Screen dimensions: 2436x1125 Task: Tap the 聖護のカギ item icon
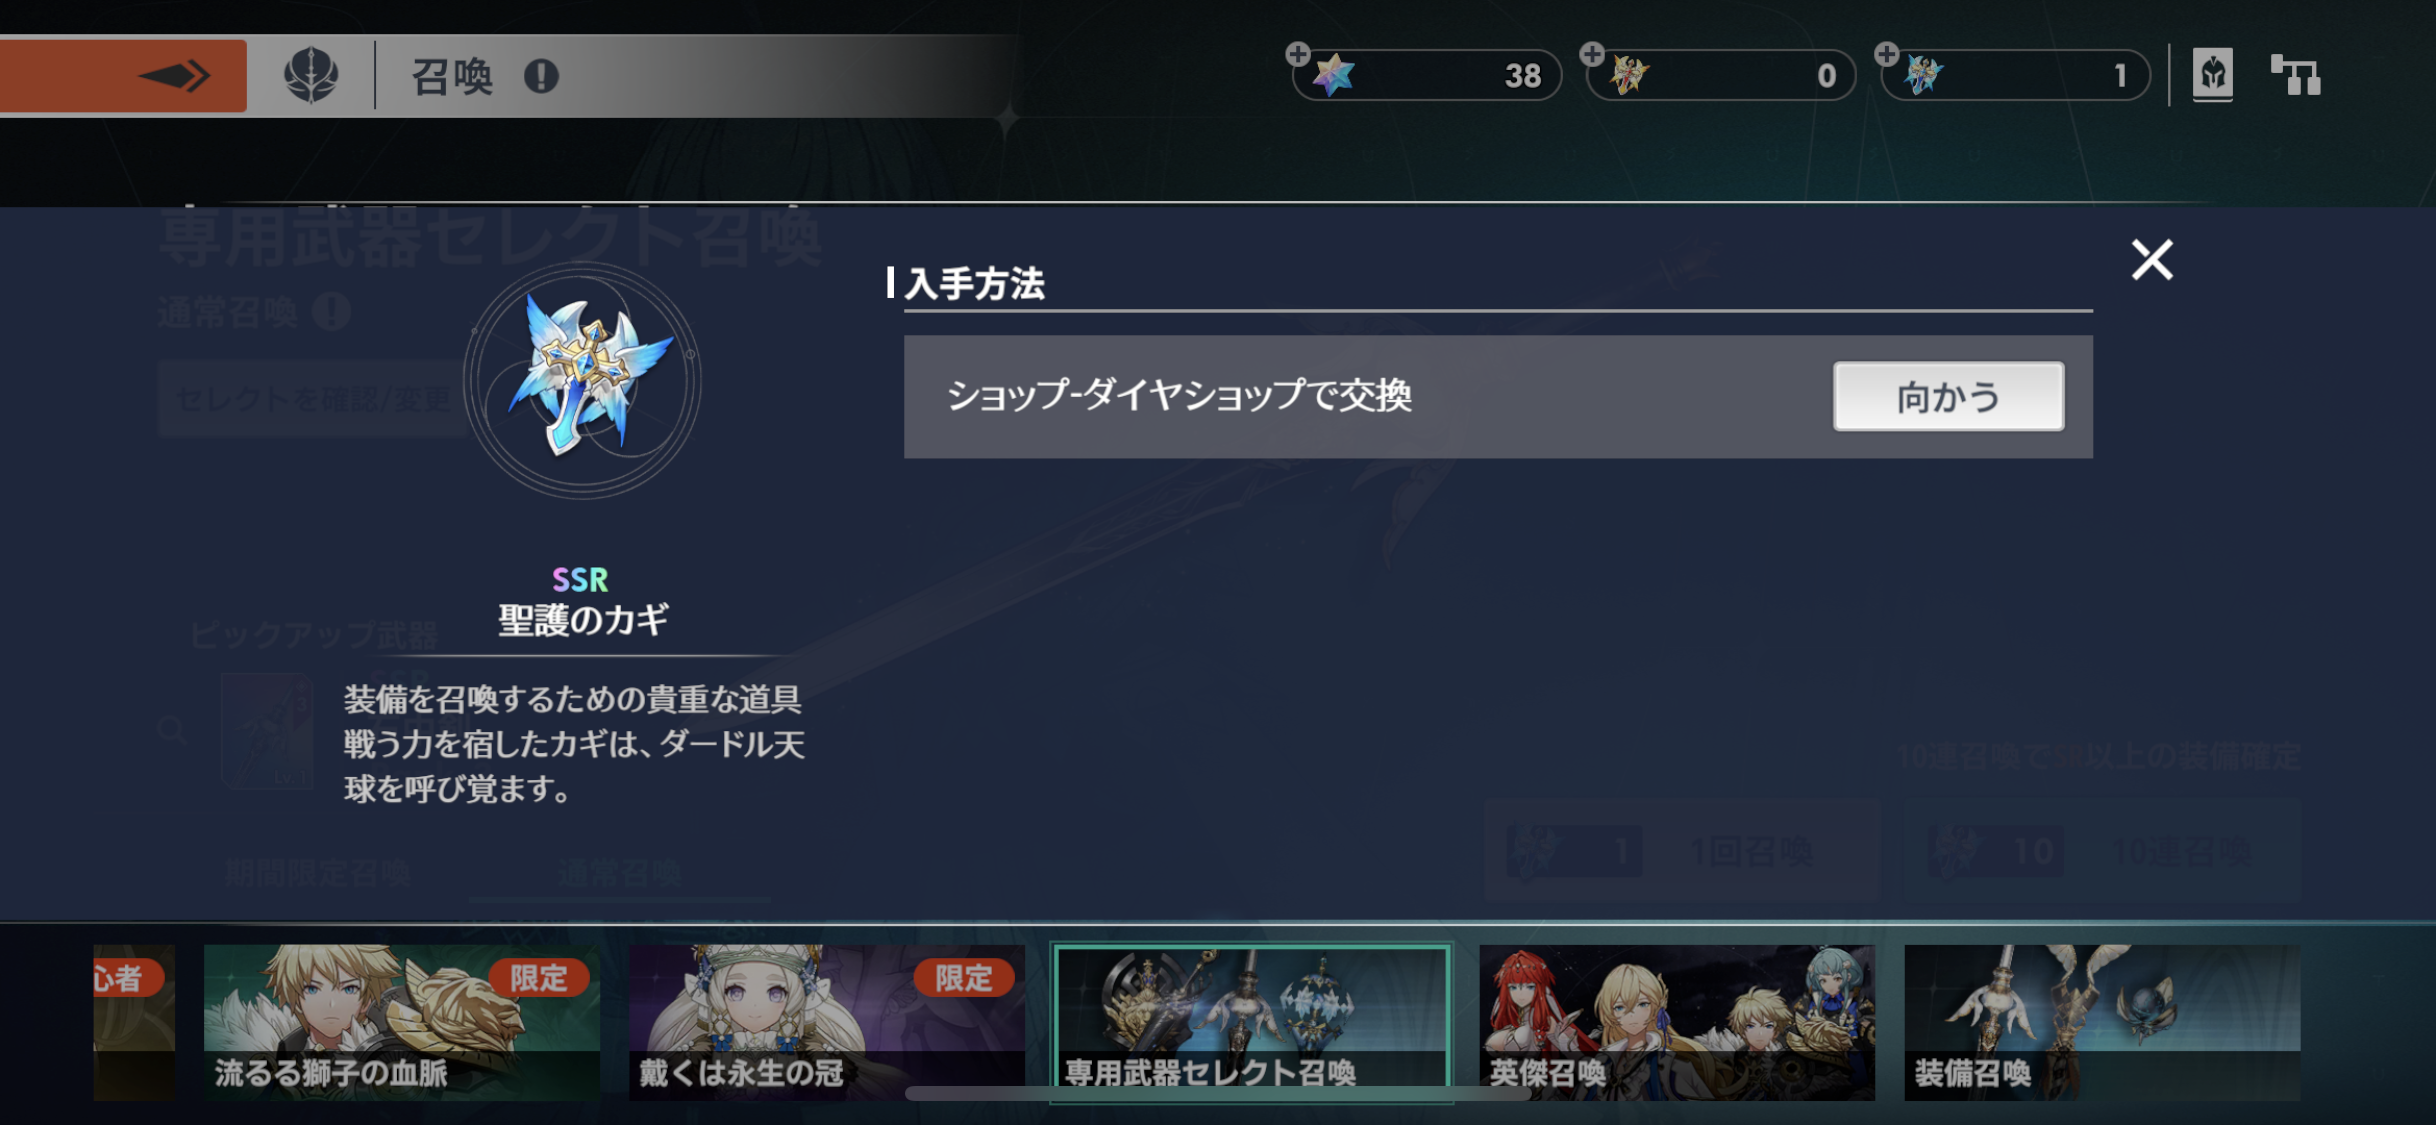(x=583, y=381)
